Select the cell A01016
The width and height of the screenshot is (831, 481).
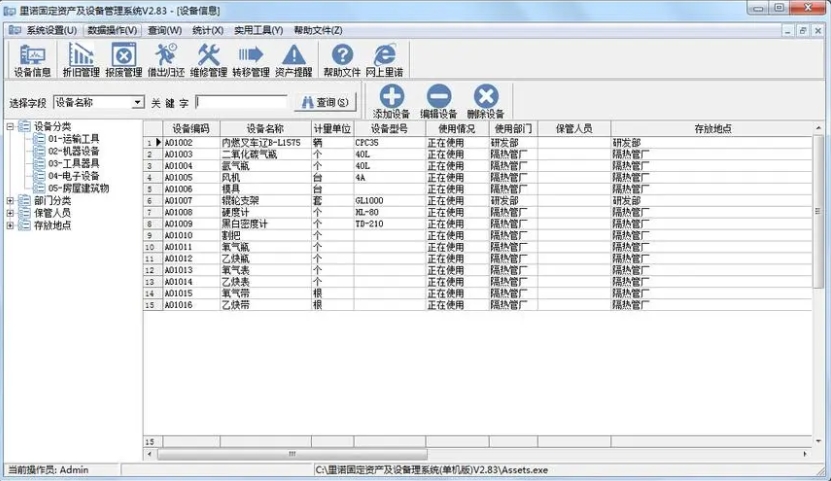(x=191, y=305)
